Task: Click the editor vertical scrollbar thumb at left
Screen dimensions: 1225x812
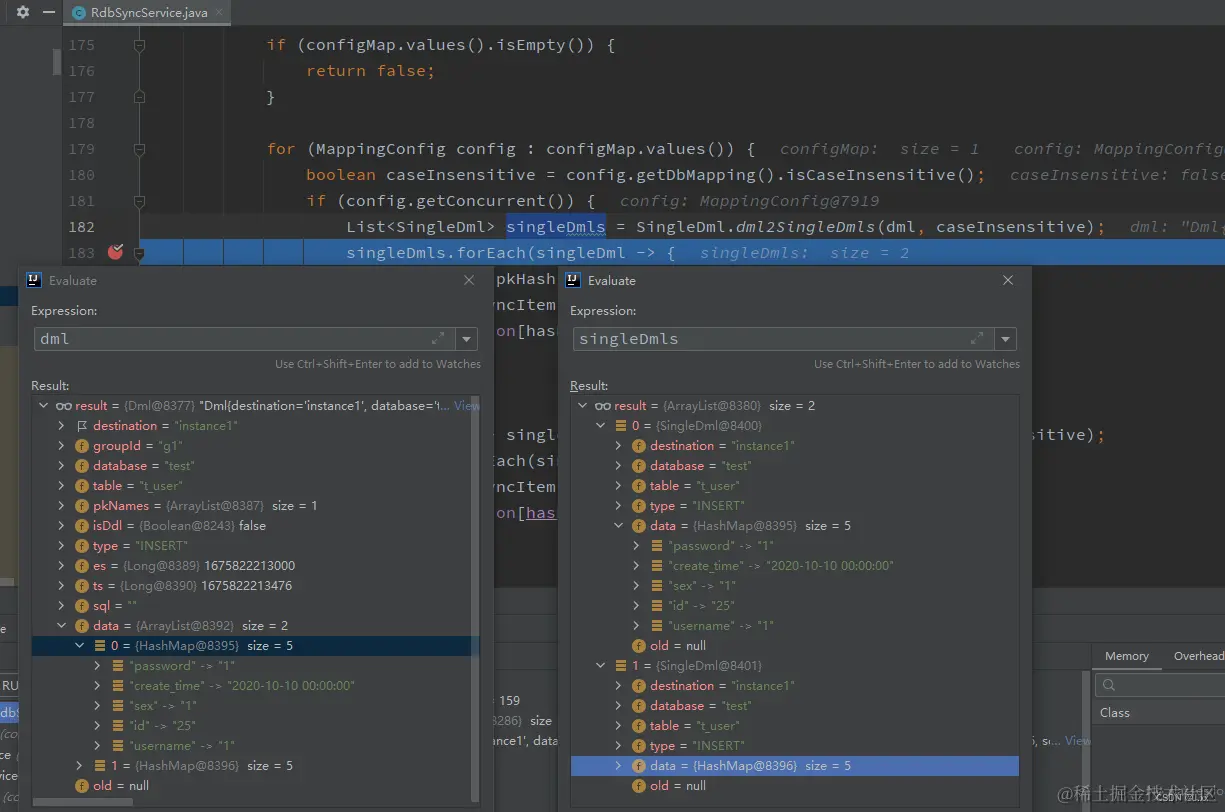Action: pos(57,61)
